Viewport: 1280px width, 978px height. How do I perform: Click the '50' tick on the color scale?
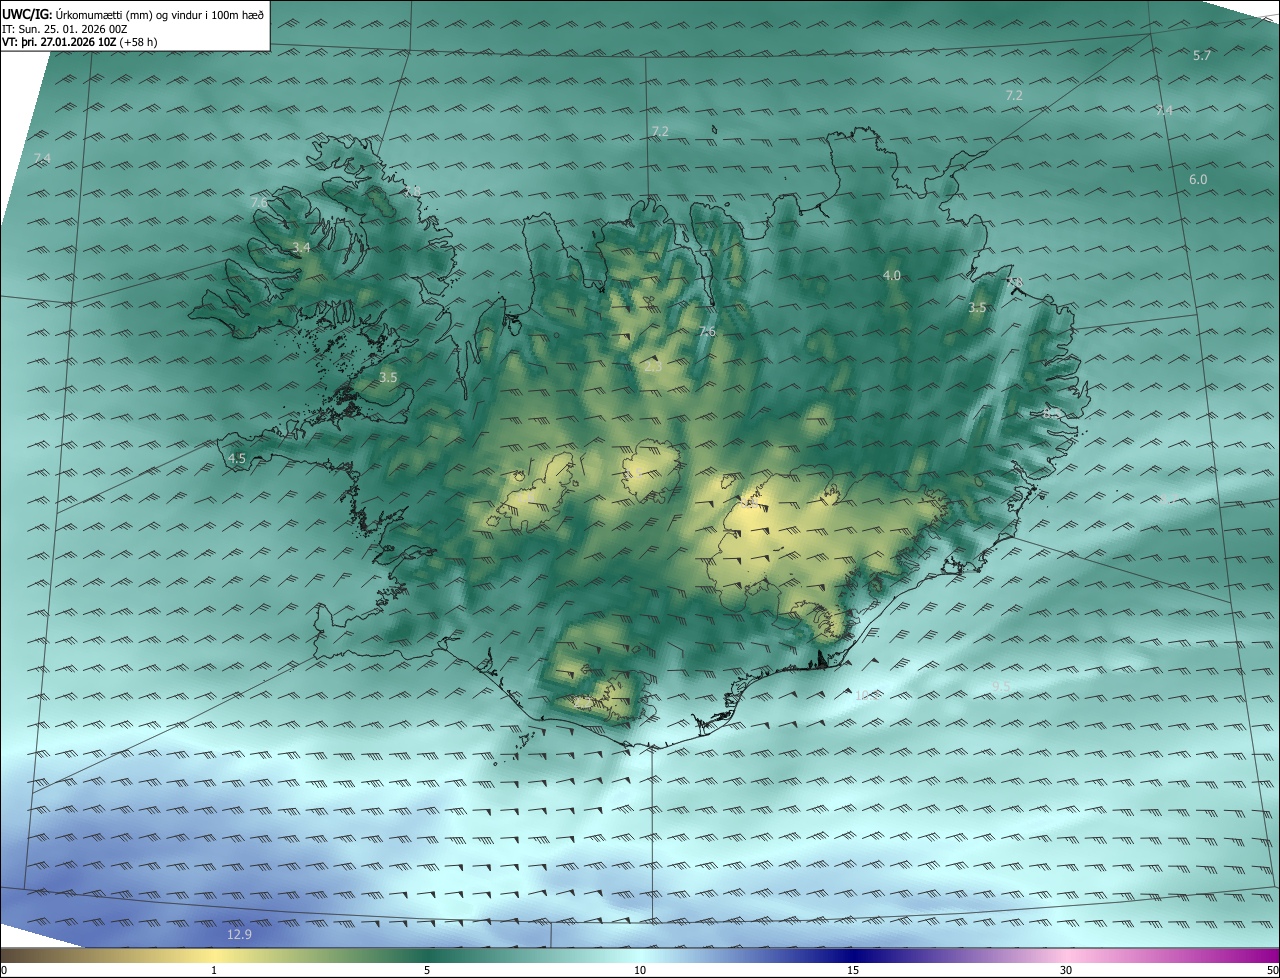point(1272,970)
